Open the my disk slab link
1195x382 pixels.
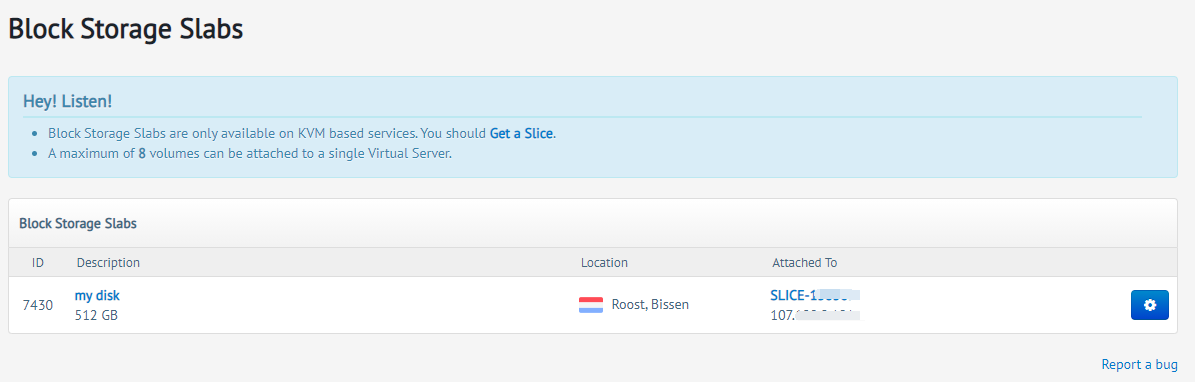[97, 295]
